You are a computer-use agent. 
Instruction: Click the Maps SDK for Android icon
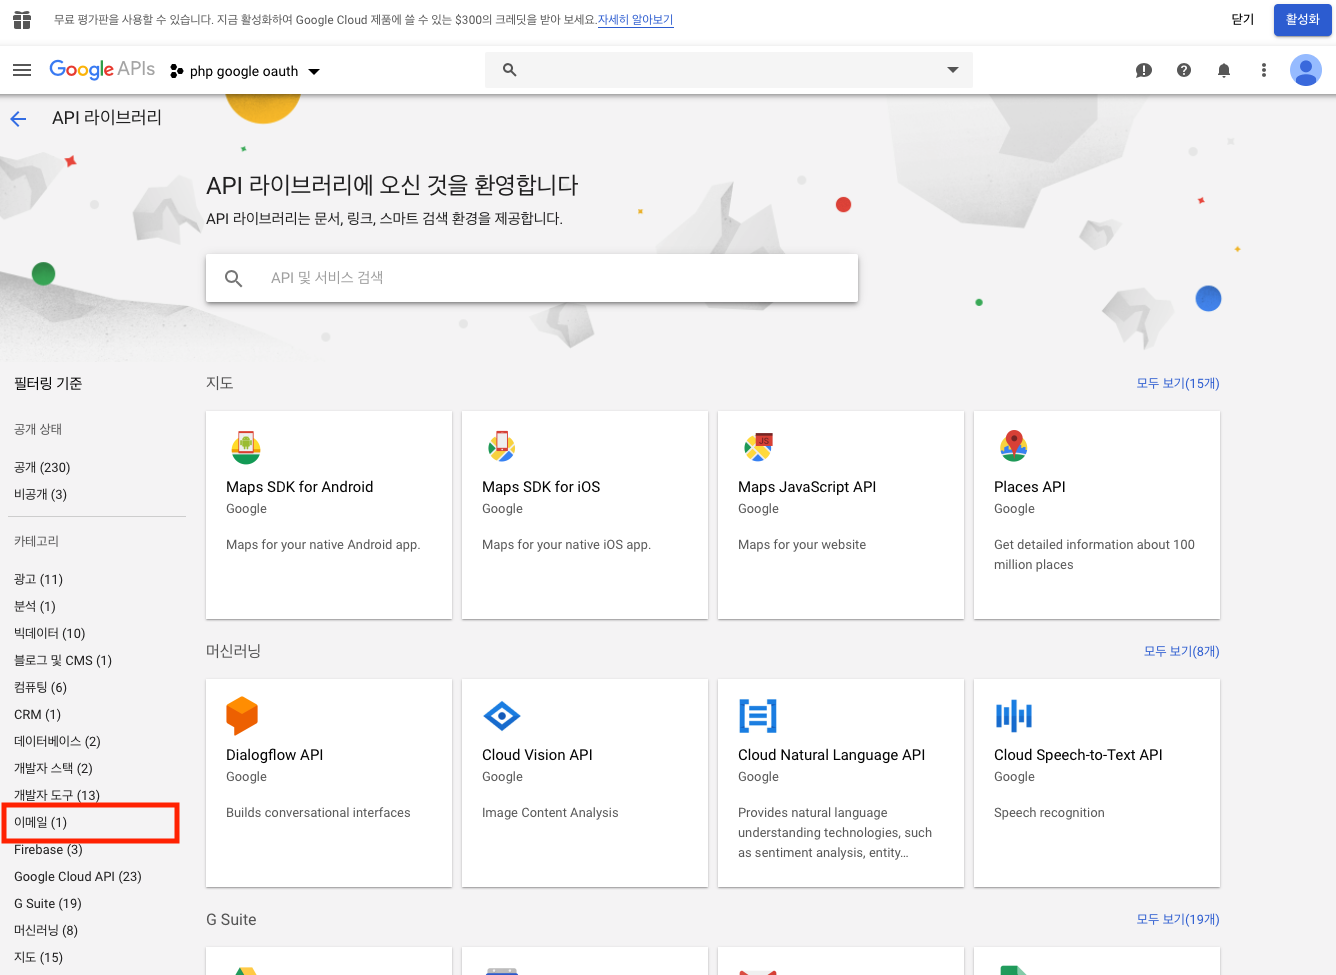click(x=245, y=447)
